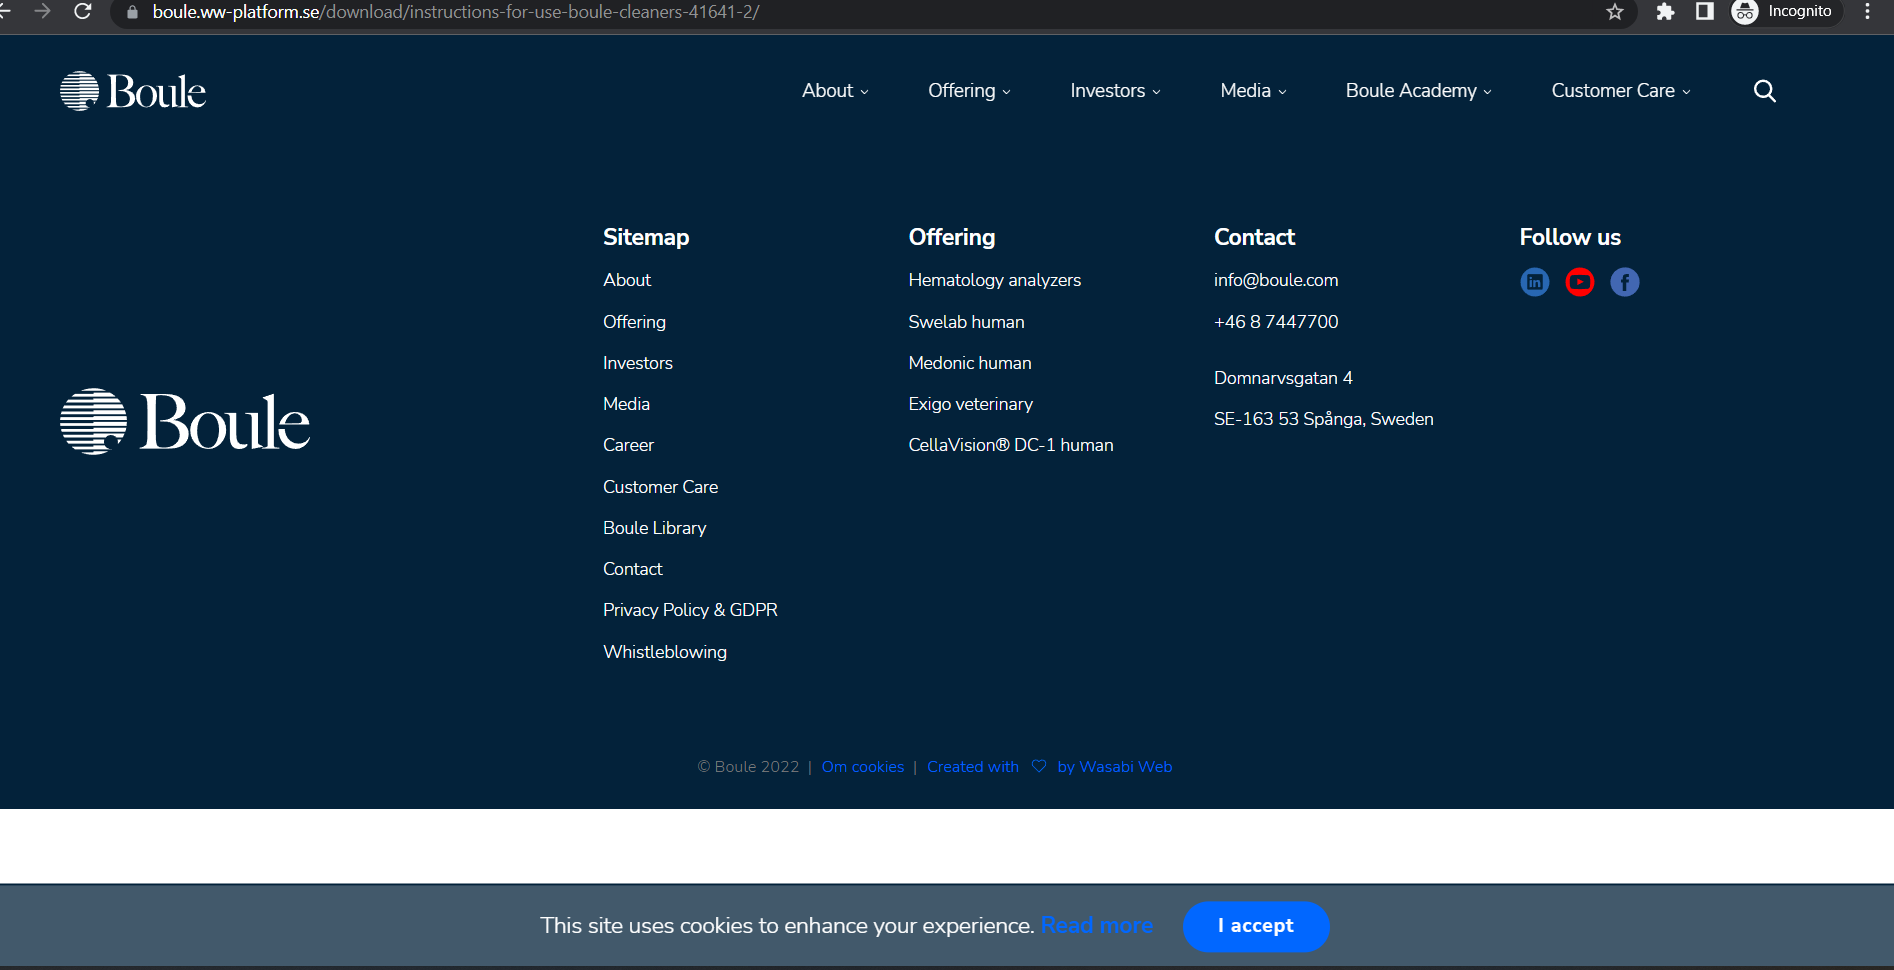The width and height of the screenshot is (1894, 970).
Task: Click heart icon in footer credits
Action: pos(1038,766)
